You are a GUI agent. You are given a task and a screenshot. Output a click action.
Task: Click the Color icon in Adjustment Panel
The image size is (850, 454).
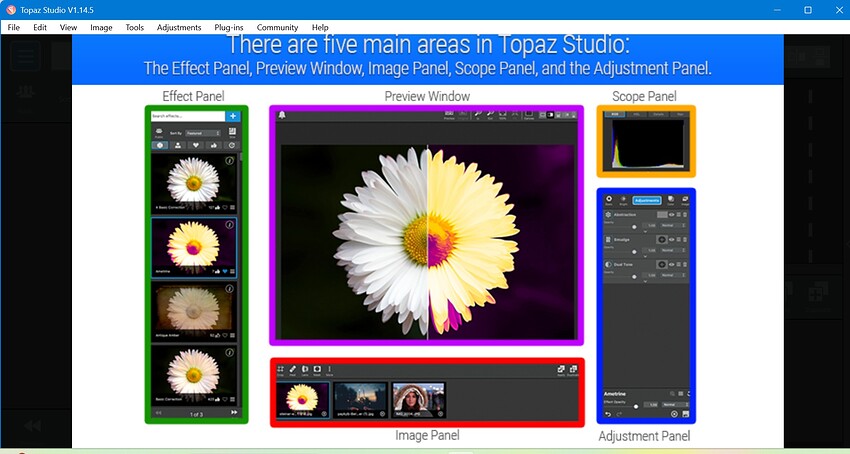point(671,201)
